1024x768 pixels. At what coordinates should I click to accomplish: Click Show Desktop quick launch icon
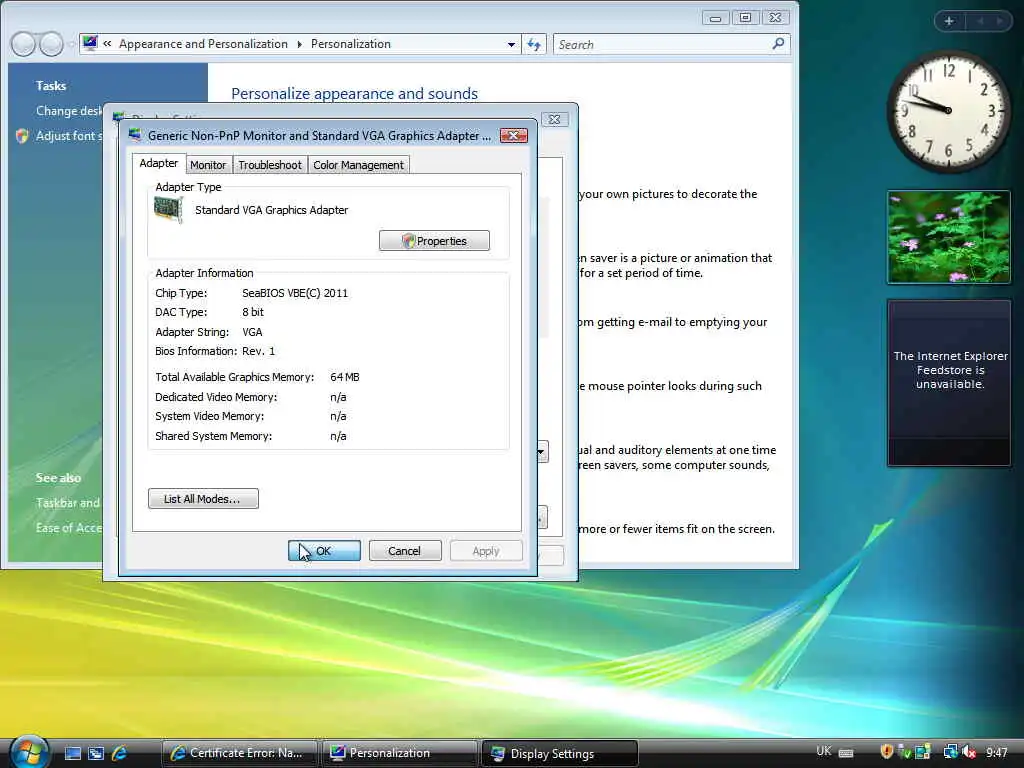[72, 753]
